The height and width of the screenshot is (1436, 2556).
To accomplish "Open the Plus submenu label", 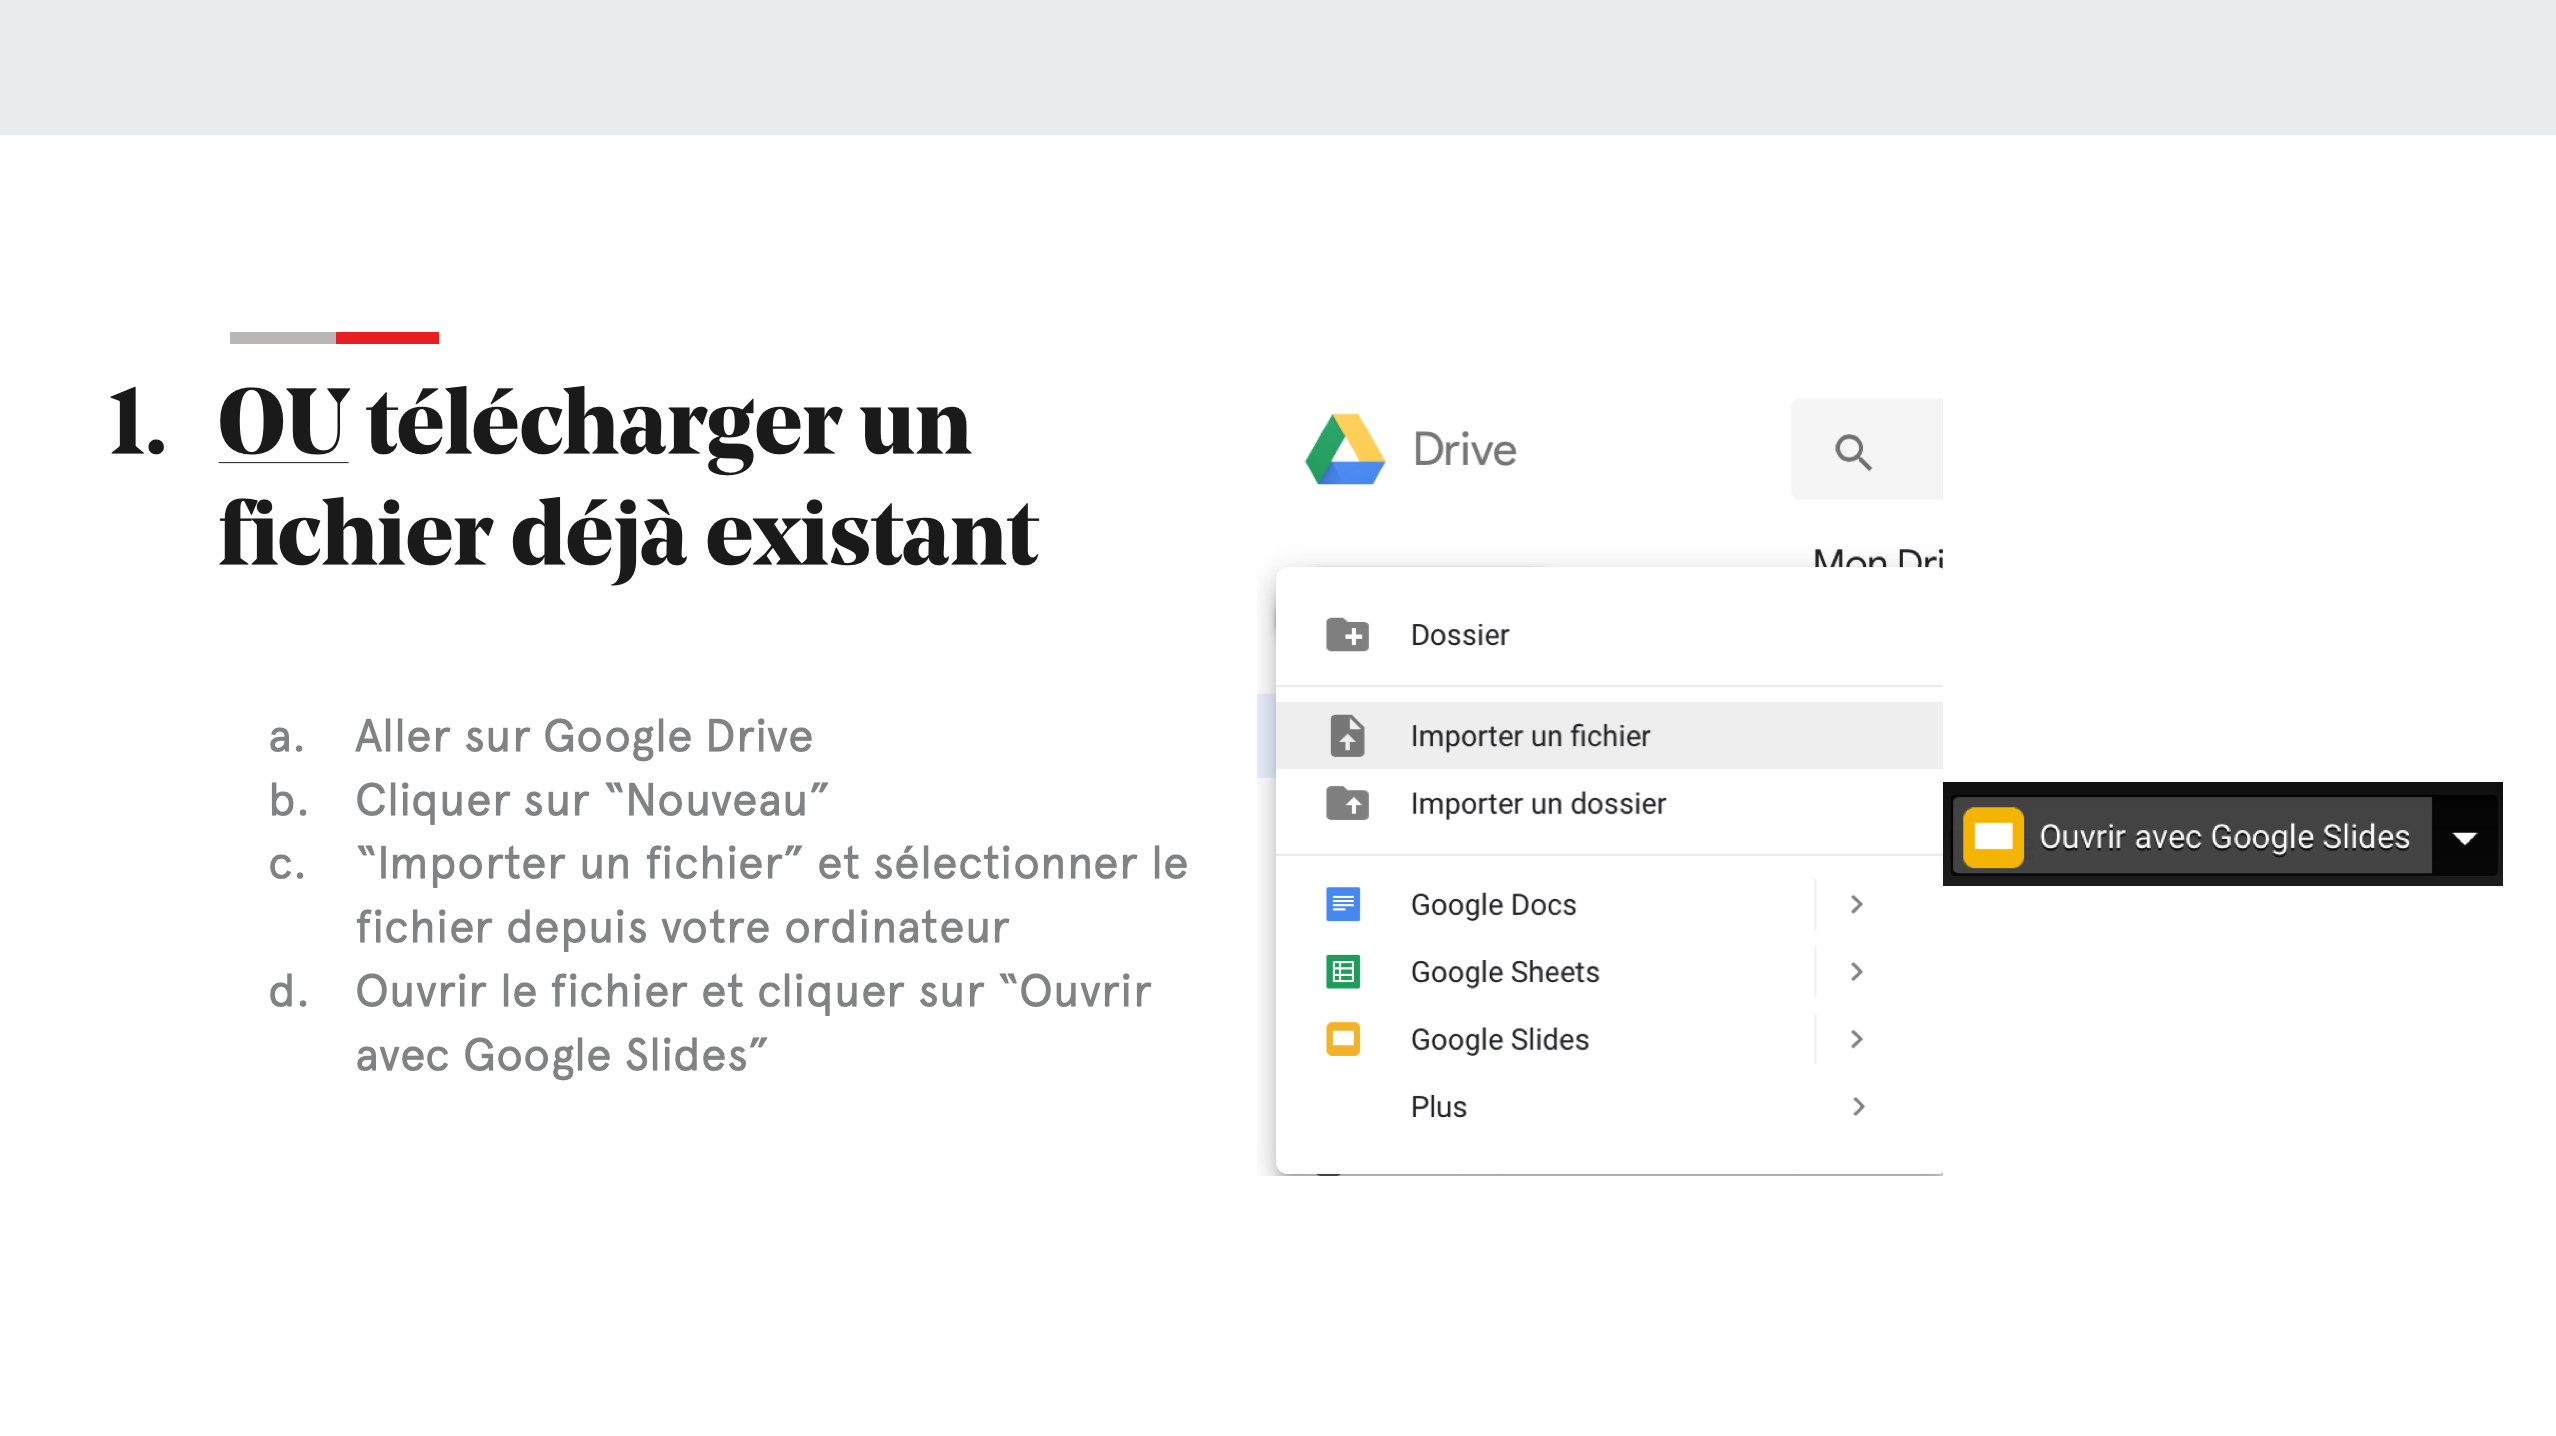I will pyautogui.click(x=1438, y=1106).
